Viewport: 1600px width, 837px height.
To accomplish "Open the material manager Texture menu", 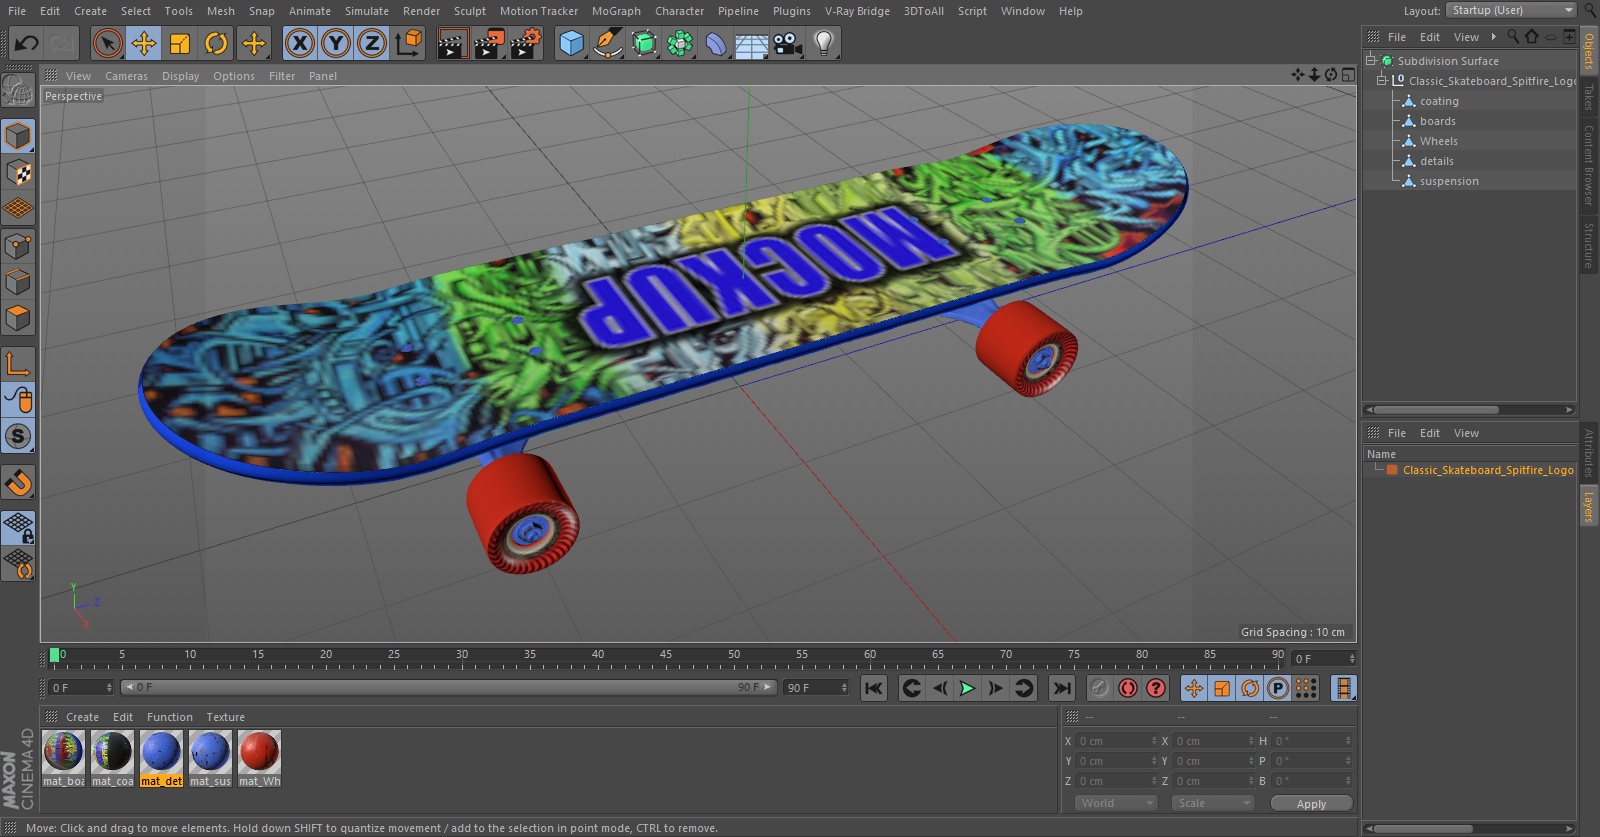I will pos(225,717).
